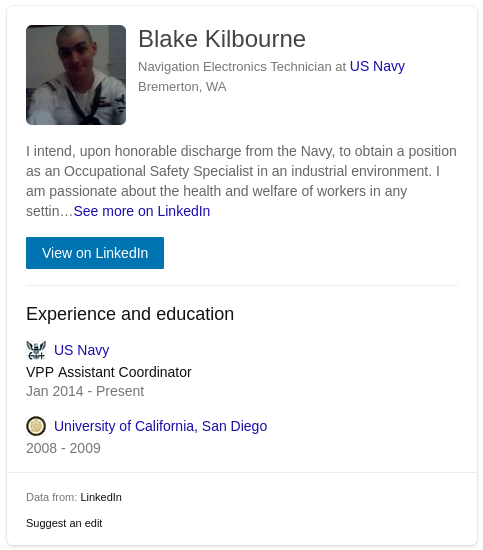
Task: Click the Experience and education heading
Action: pyautogui.click(x=130, y=314)
